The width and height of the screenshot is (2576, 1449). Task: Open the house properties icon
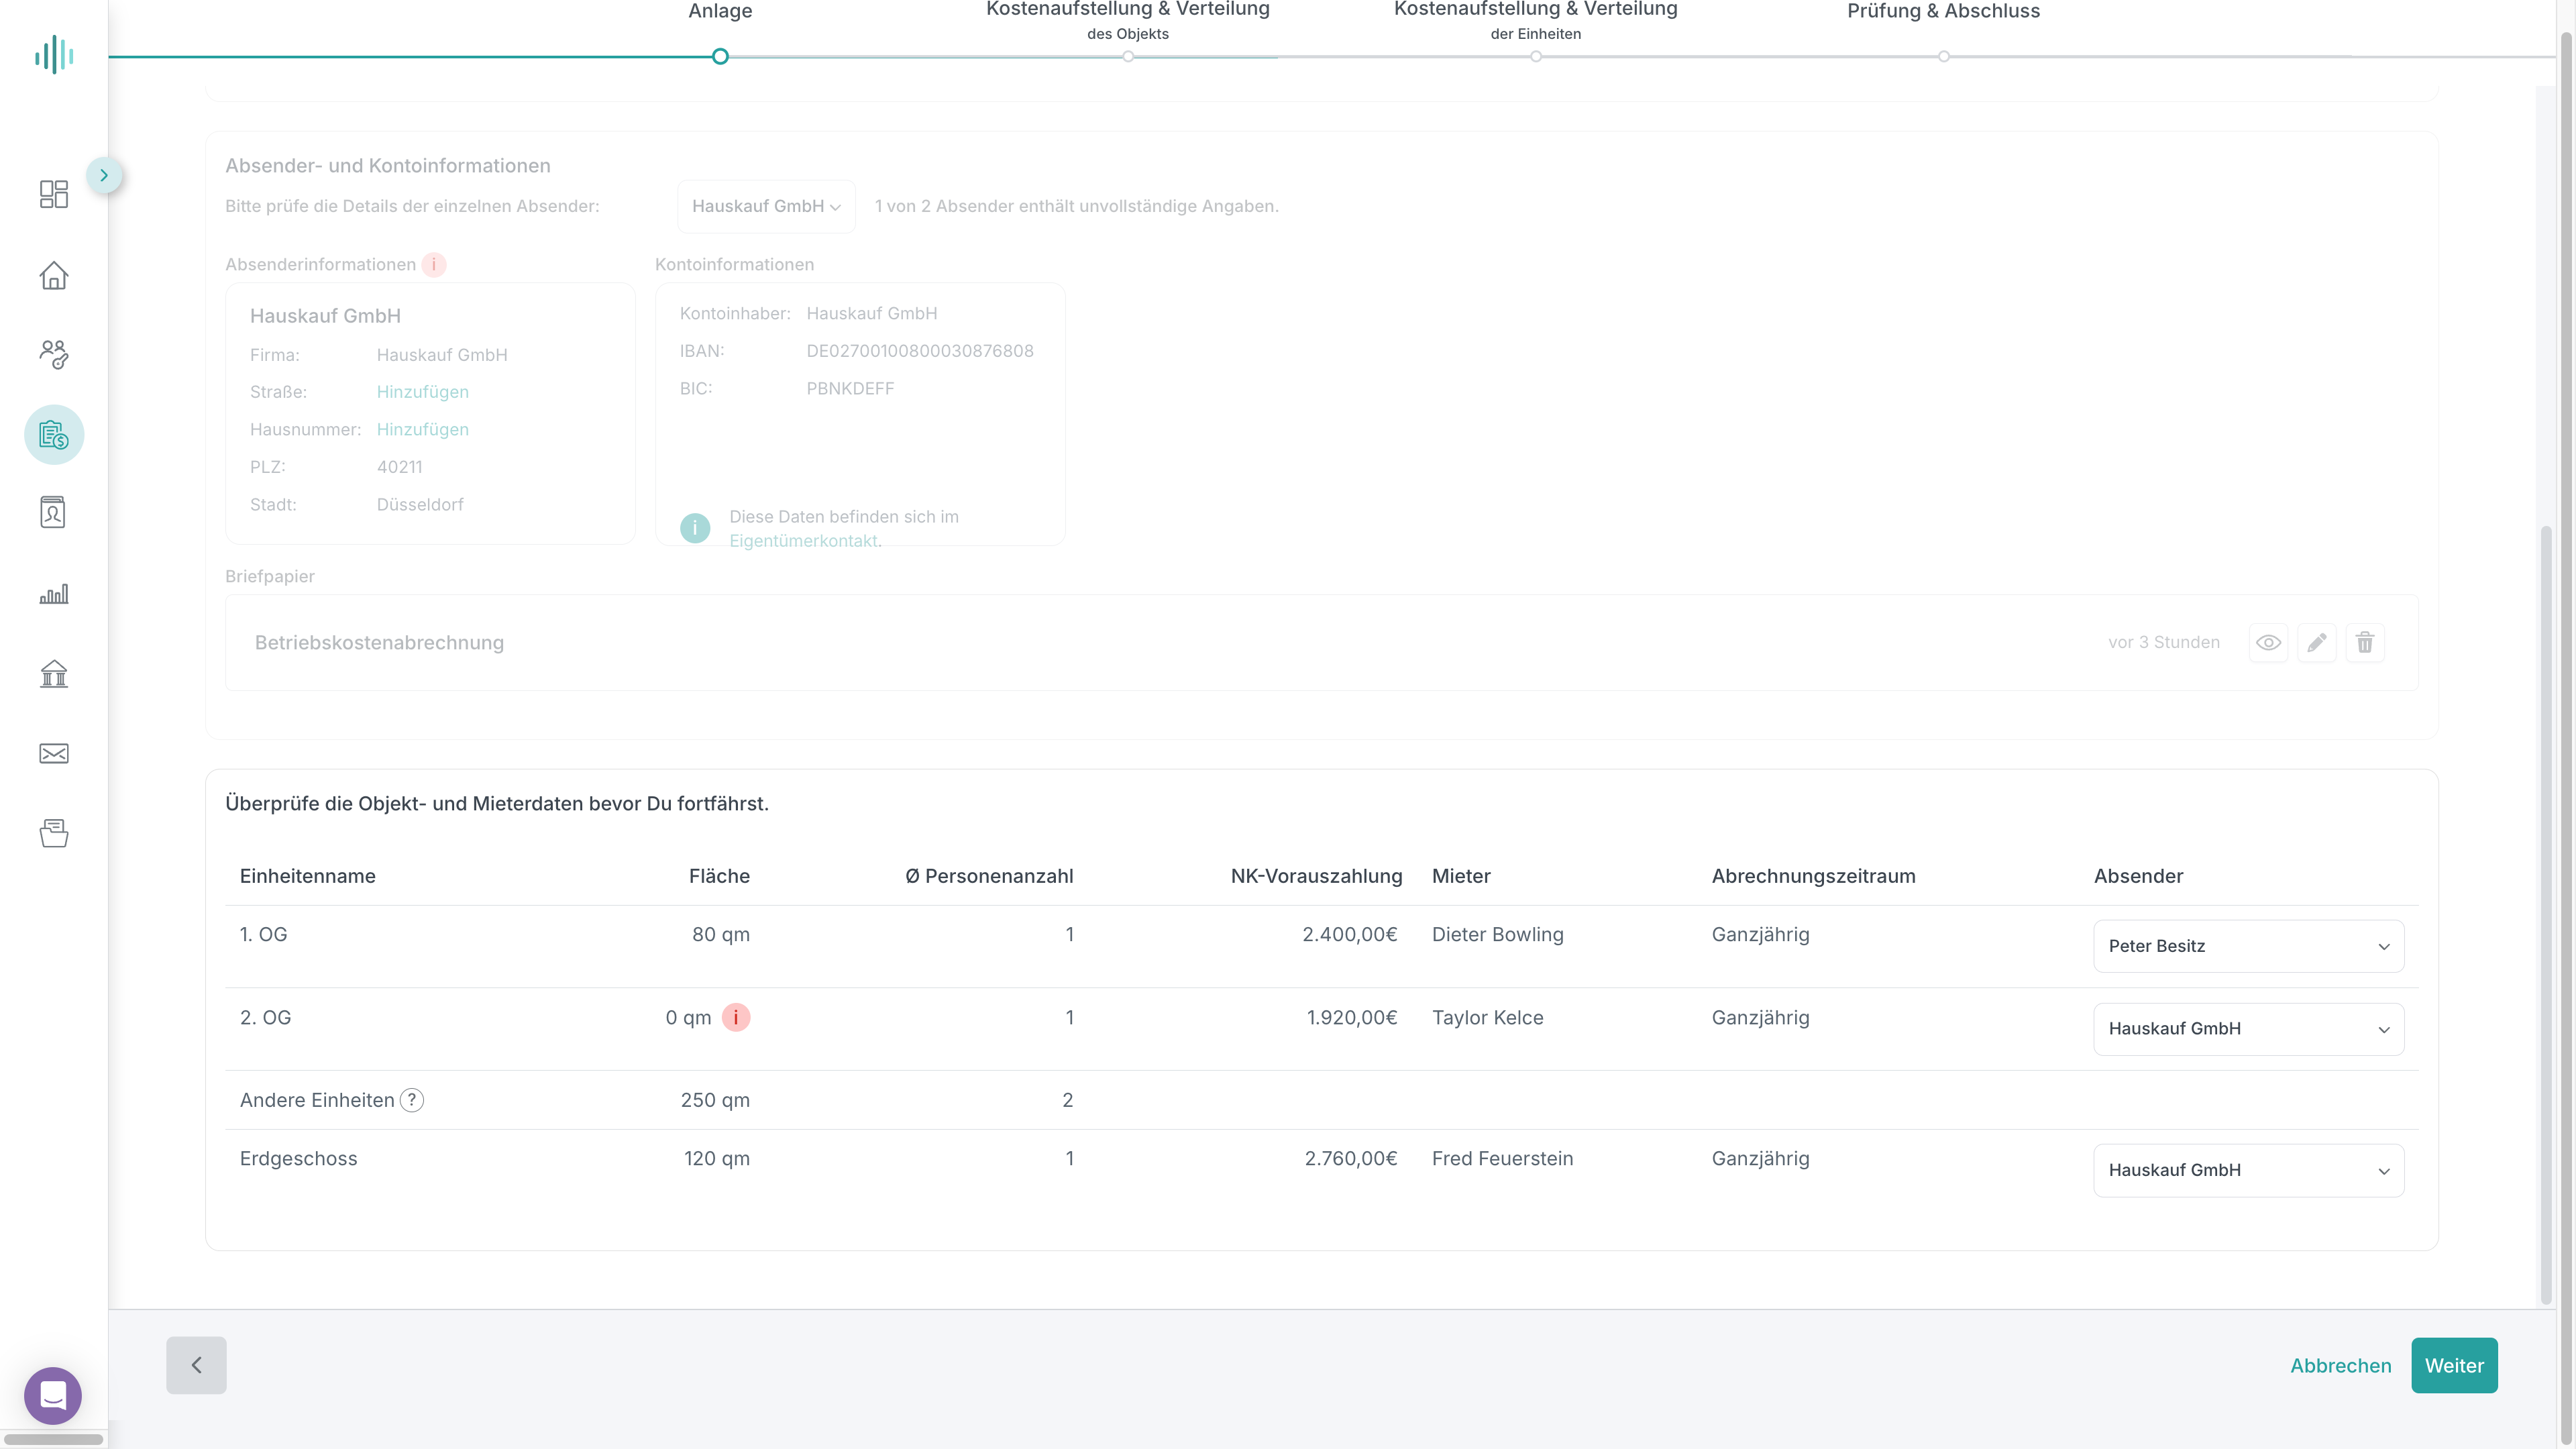click(54, 275)
